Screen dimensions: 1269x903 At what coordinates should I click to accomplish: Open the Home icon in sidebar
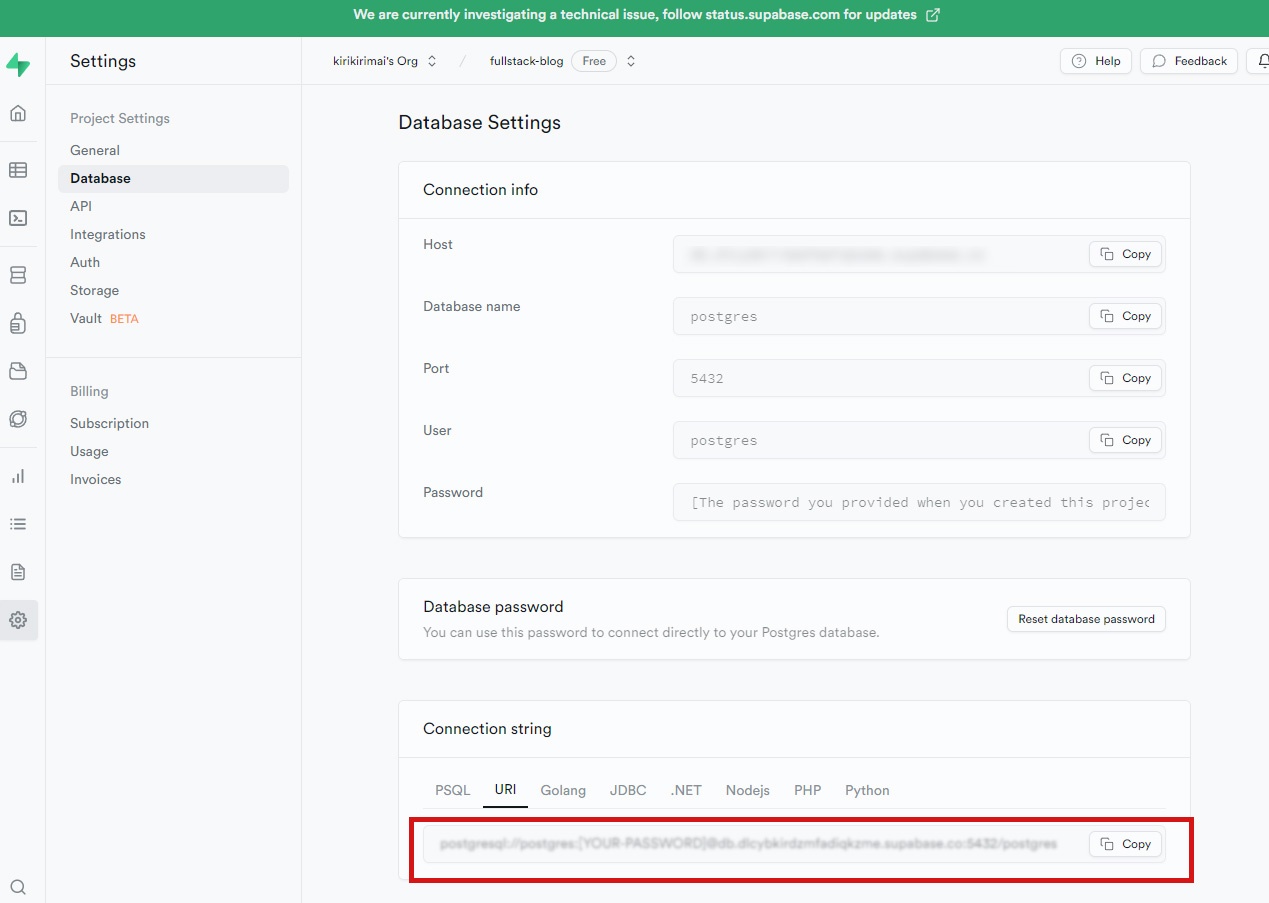[18, 113]
